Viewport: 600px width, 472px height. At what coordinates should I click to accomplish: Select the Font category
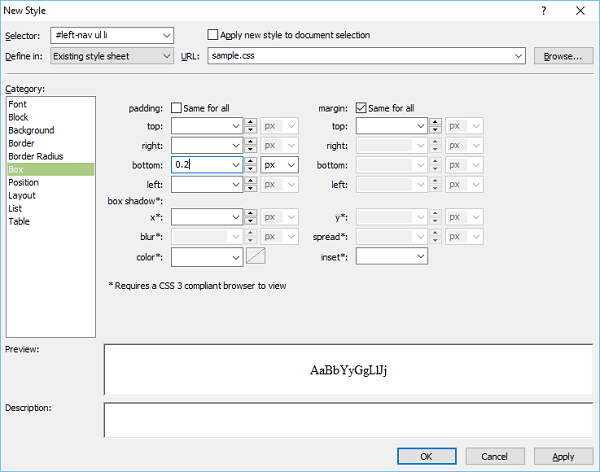point(17,104)
